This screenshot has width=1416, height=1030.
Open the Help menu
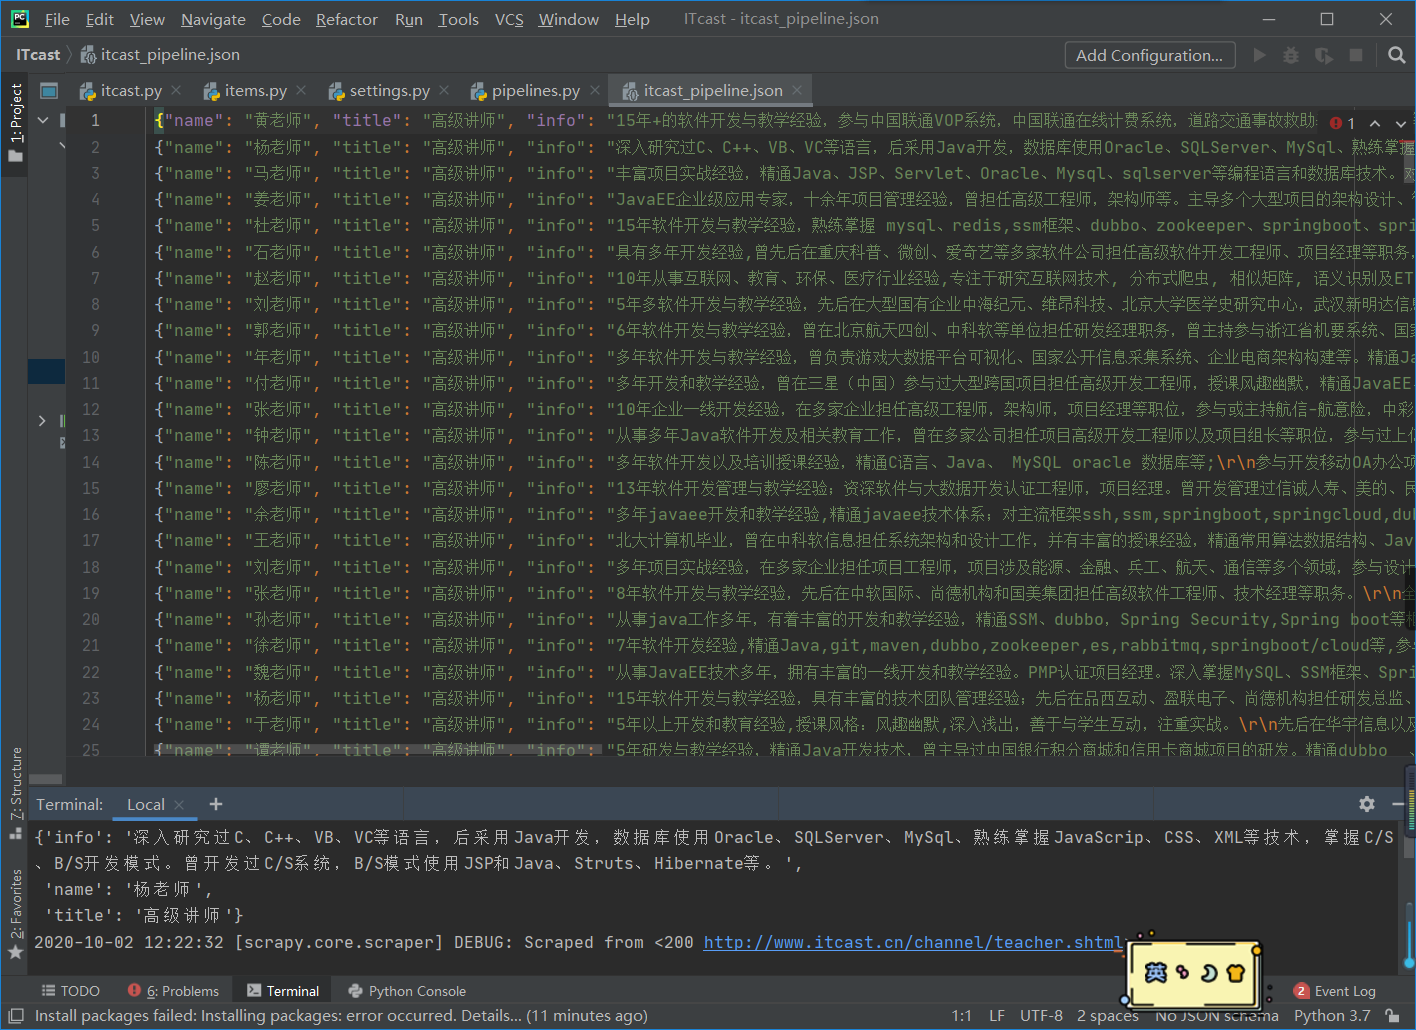click(x=632, y=19)
